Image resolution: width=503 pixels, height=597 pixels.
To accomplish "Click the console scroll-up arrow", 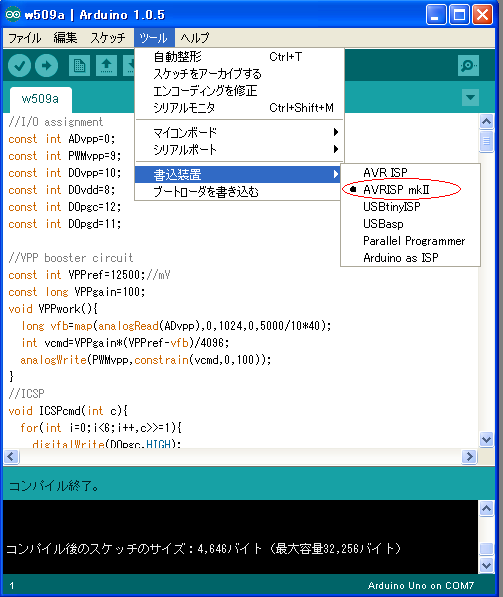I will point(486,509).
